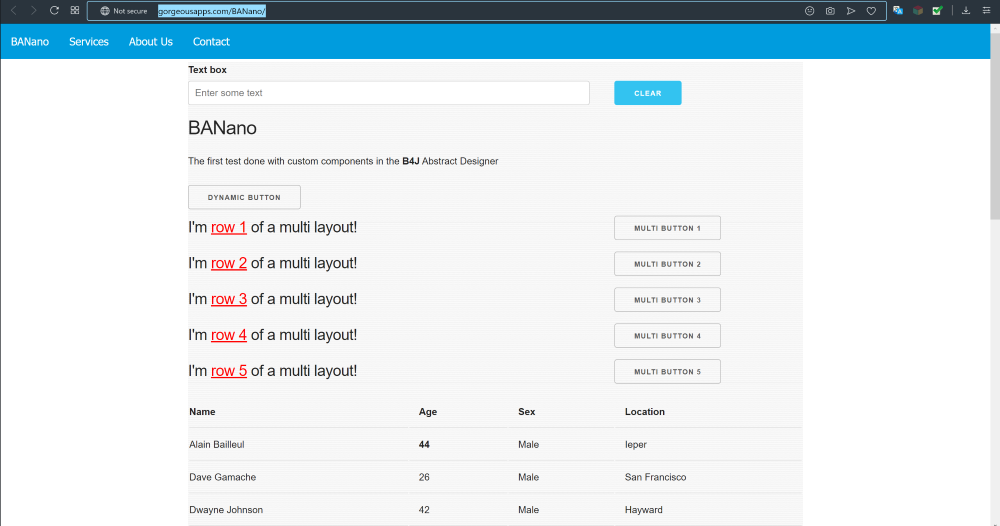
Task: Click the blue CLEAR button
Action: tap(647, 93)
